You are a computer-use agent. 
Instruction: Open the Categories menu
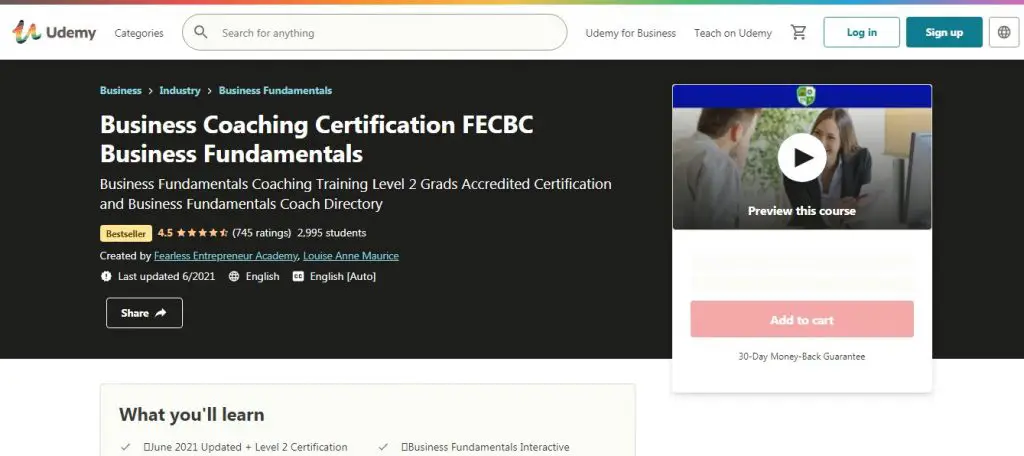click(139, 33)
